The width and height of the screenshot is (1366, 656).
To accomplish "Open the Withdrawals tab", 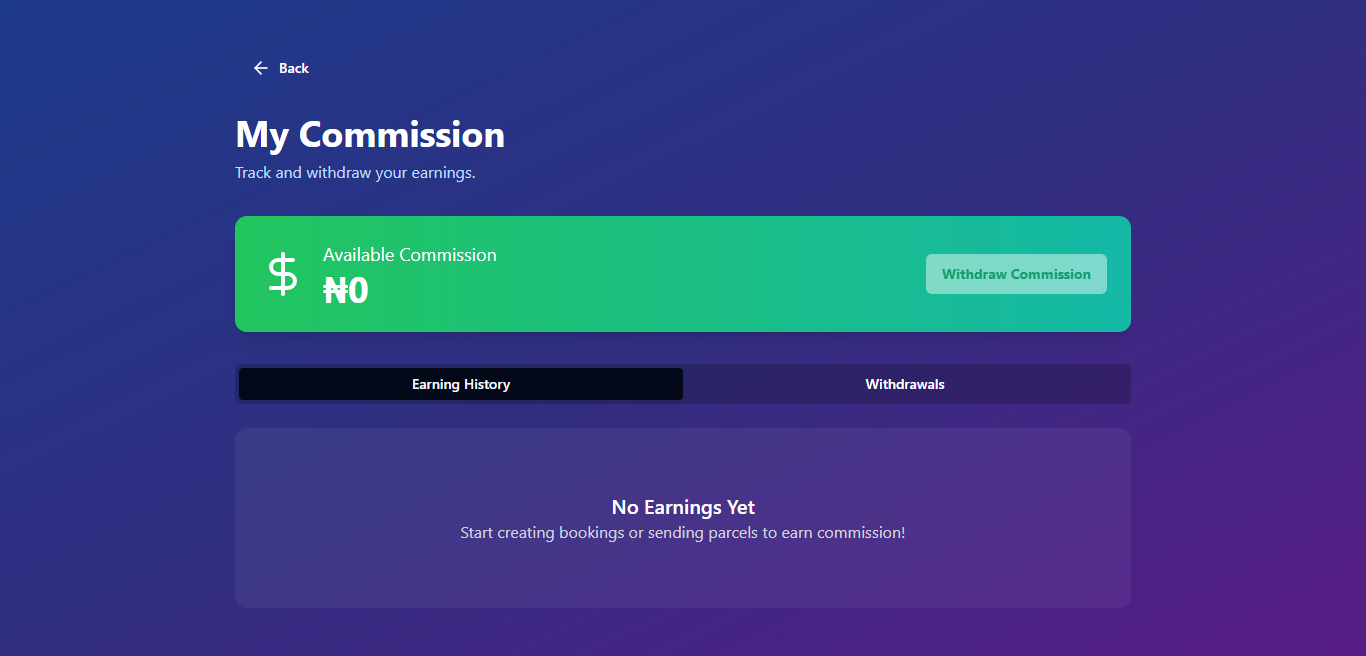I will click(905, 384).
